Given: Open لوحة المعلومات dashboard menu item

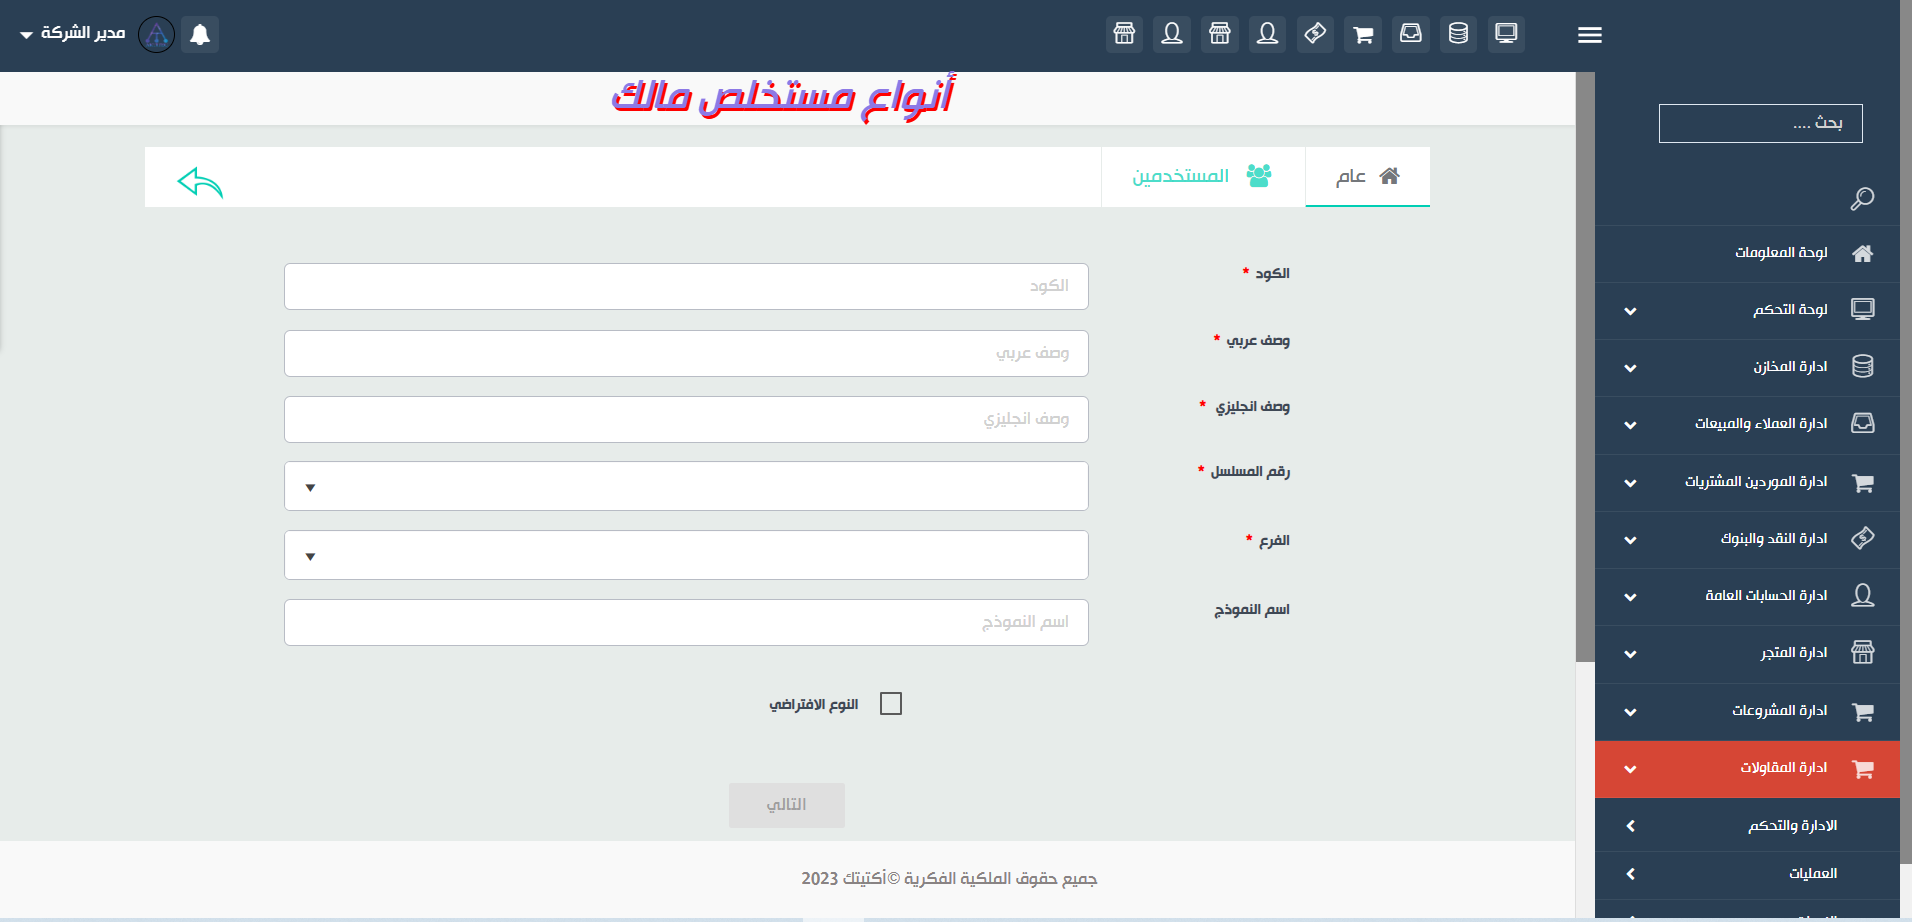Looking at the screenshot, I should click(1747, 253).
